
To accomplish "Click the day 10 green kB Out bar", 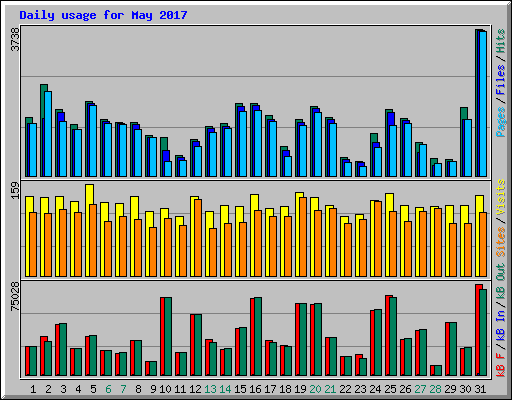I will (x=168, y=336).
